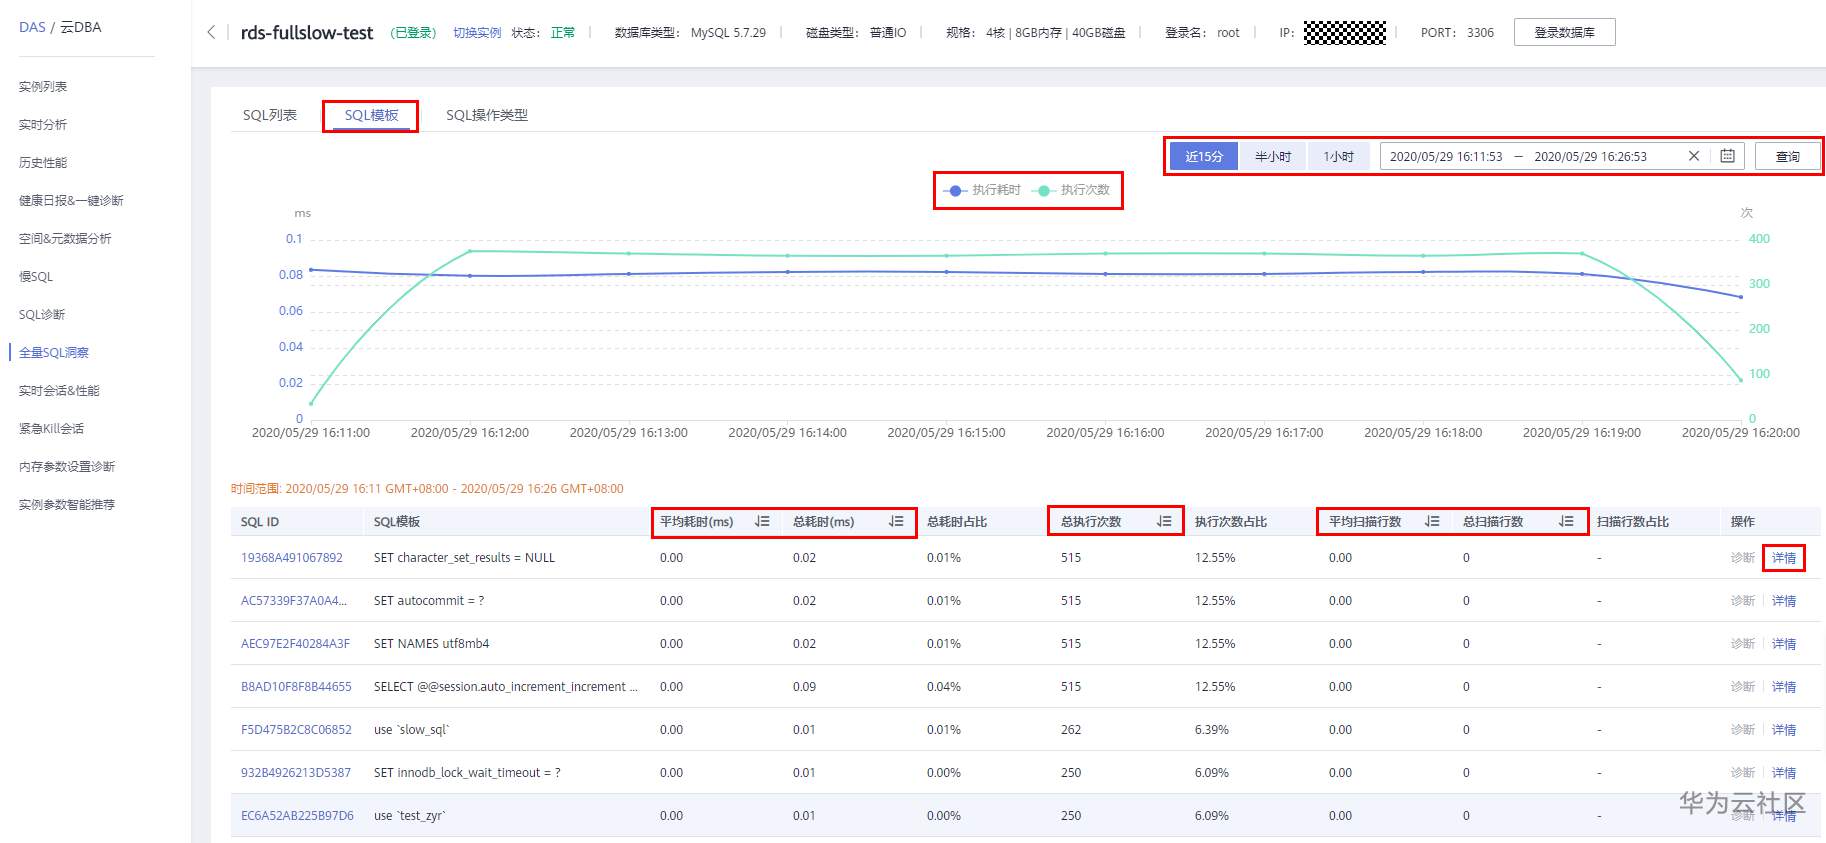1826x843 pixels.
Task: Sort by 总耗时(ms) column sort icon
Action: pyautogui.click(x=896, y=521)
